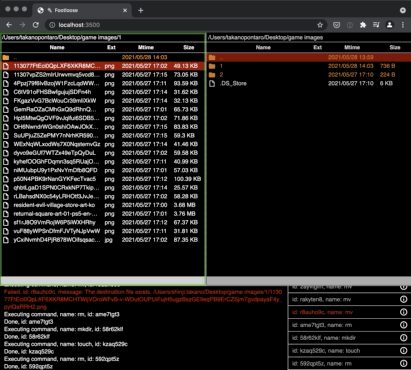Sort right pane by Name column
The width and height of the screenshot is (411, 370).
point(263,47)
